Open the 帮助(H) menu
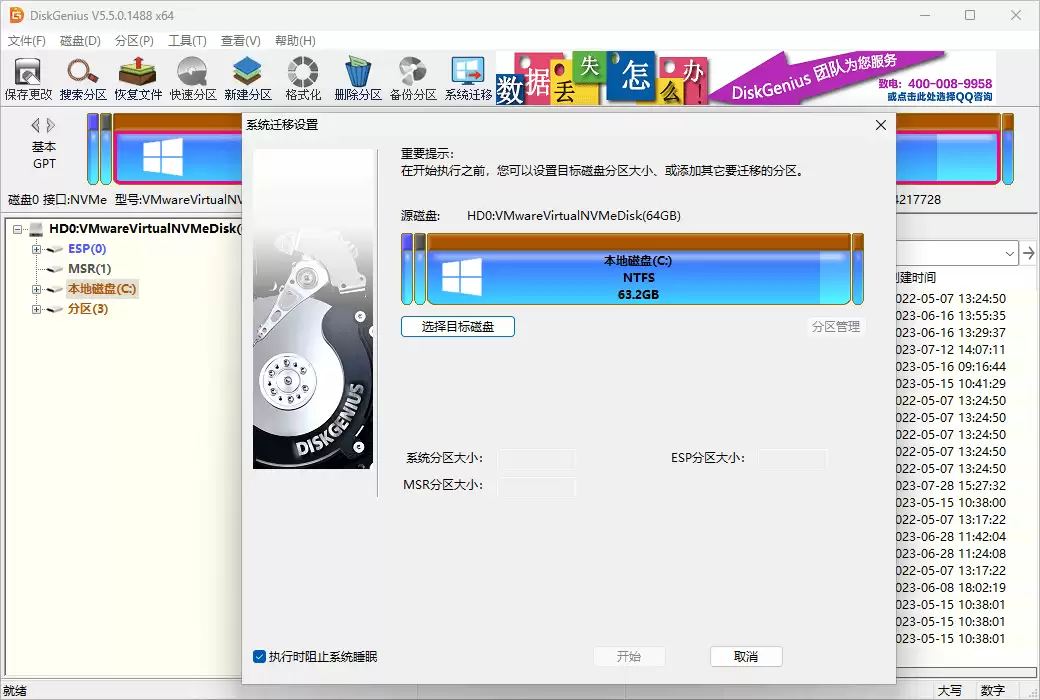This screenshot has width=1040, height=700. 295,40
